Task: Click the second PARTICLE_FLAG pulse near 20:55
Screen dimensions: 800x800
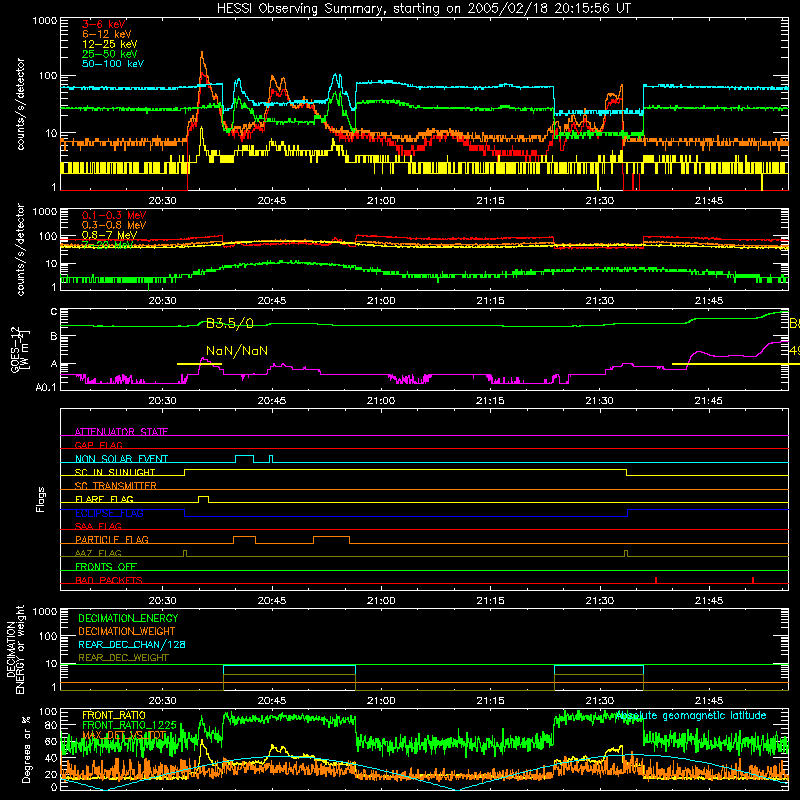Action: [x=332, y=540]
